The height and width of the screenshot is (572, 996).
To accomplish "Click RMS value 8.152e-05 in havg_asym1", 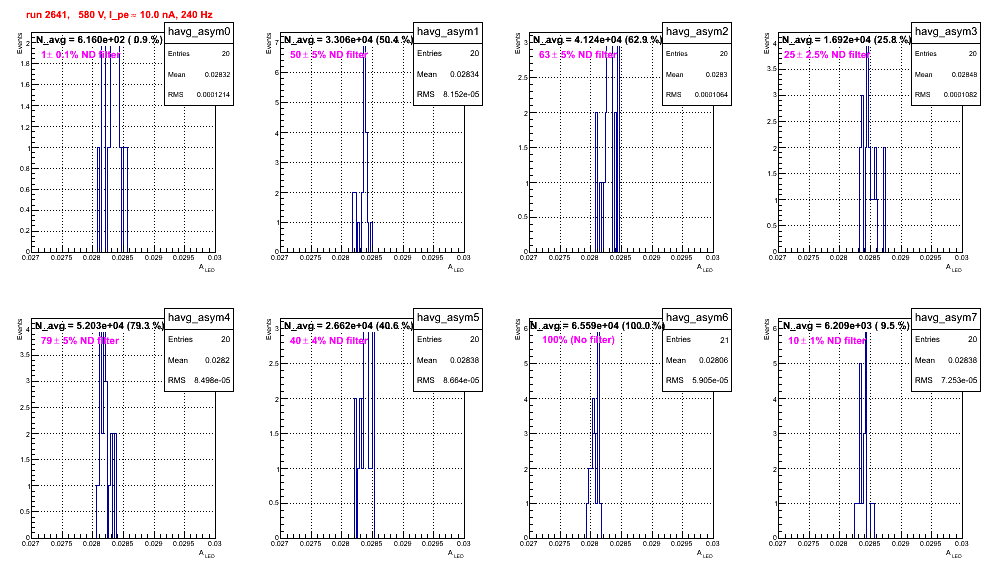I will pos(462,95).
